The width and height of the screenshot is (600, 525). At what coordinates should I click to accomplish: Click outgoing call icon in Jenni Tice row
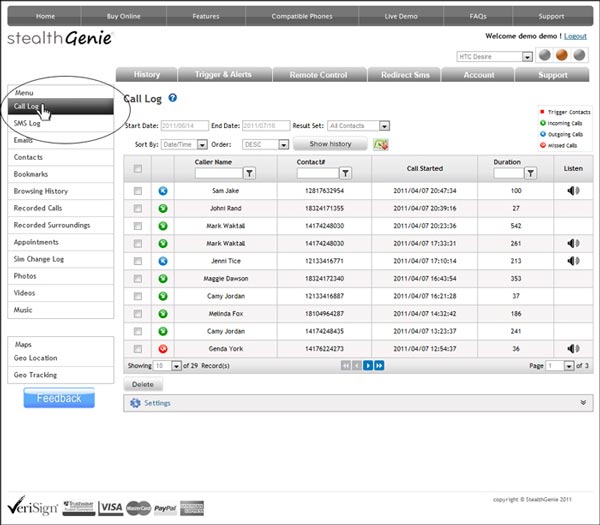pyautogui.click(x=163, y=261)
